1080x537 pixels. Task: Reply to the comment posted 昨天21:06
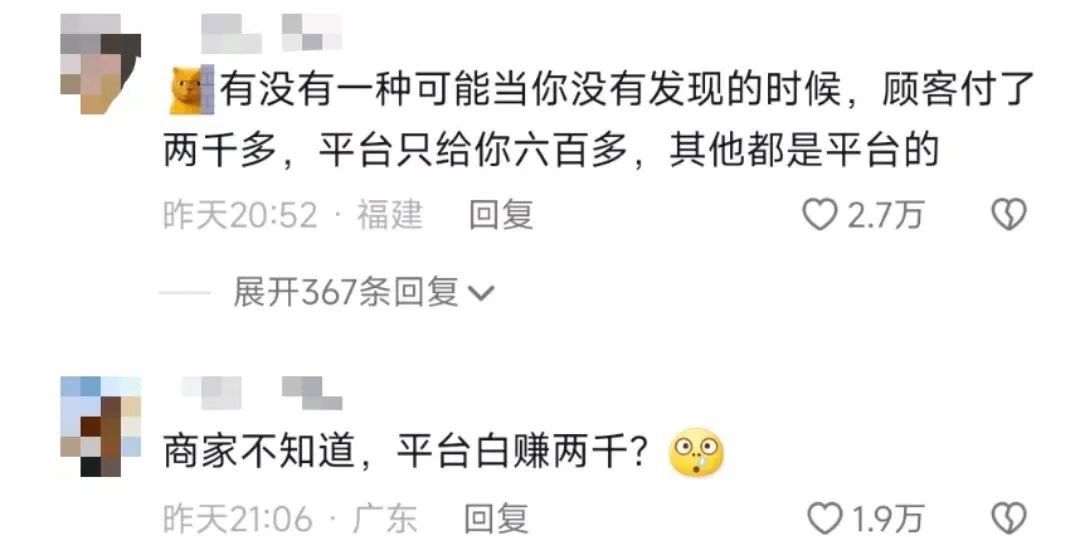point(497,520)
